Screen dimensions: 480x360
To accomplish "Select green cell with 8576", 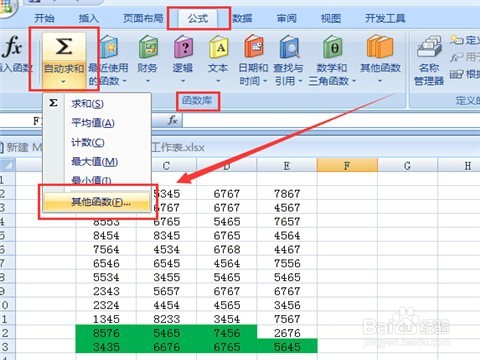I will 106,333.
